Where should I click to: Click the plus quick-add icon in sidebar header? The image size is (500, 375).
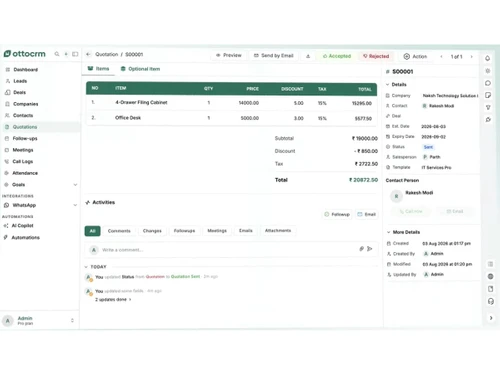(x=66, y=54)
